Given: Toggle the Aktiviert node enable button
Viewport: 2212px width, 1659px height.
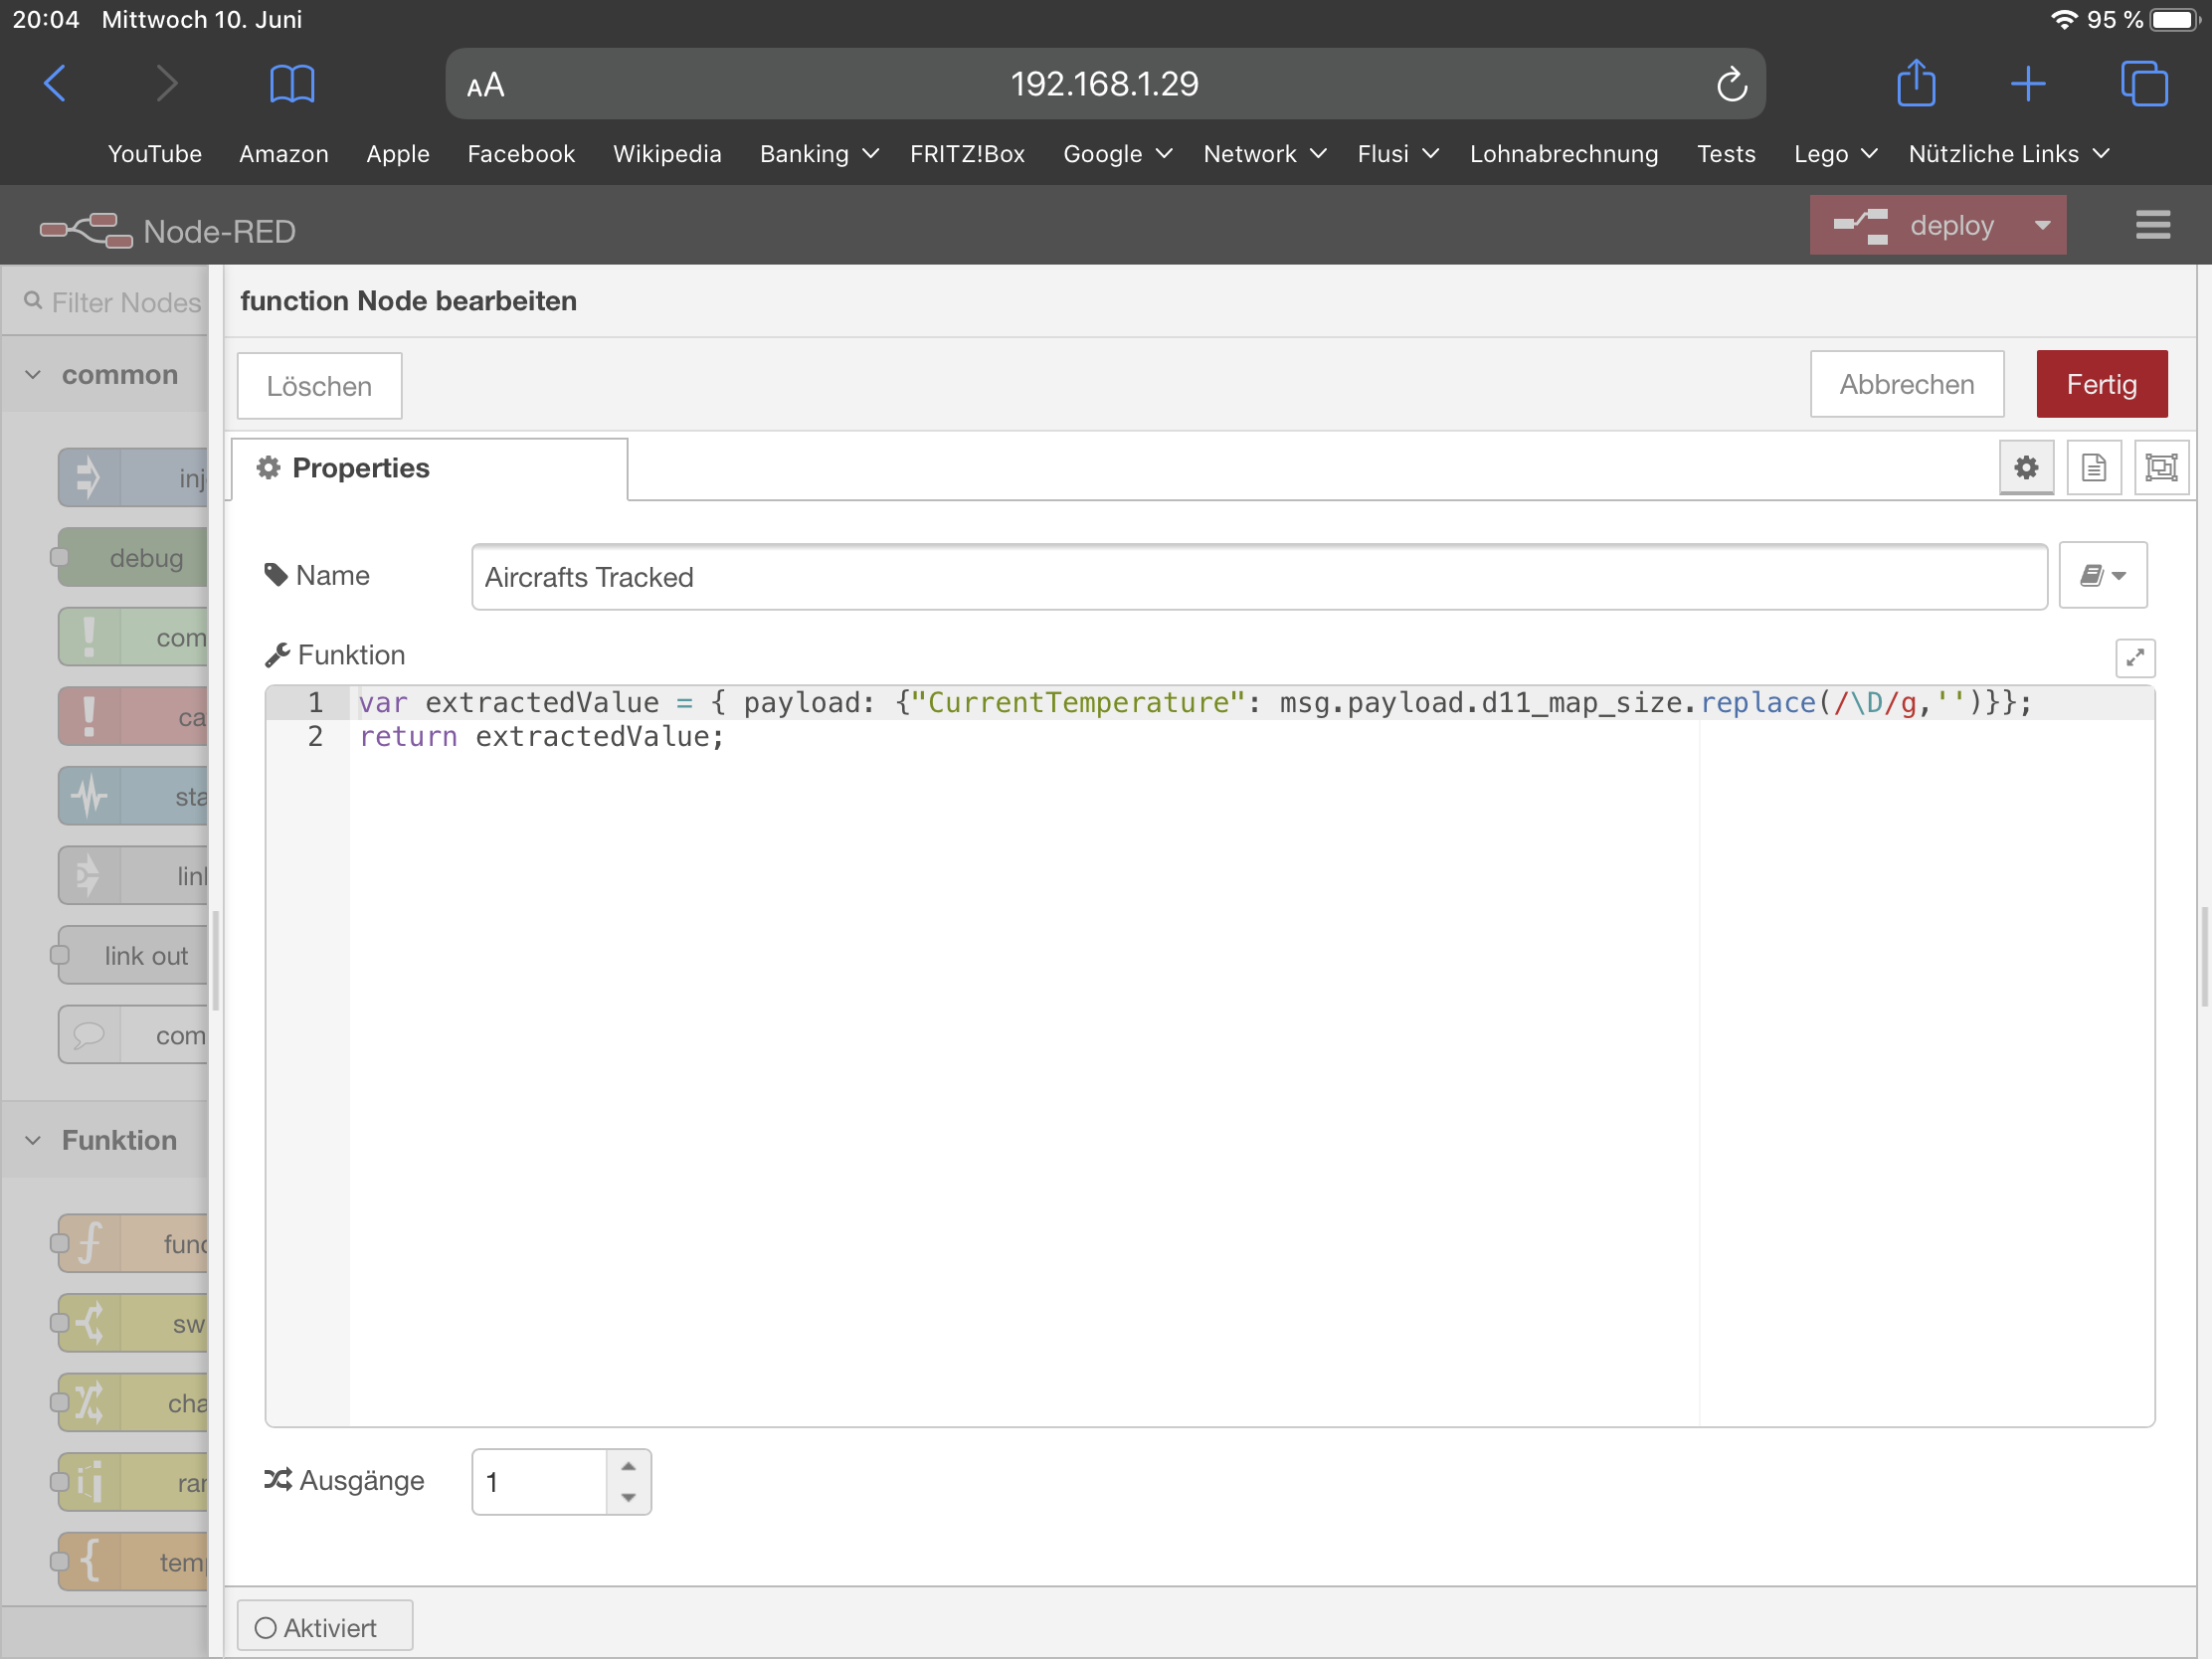Looking at the screenshot, I should (324, 1627).
